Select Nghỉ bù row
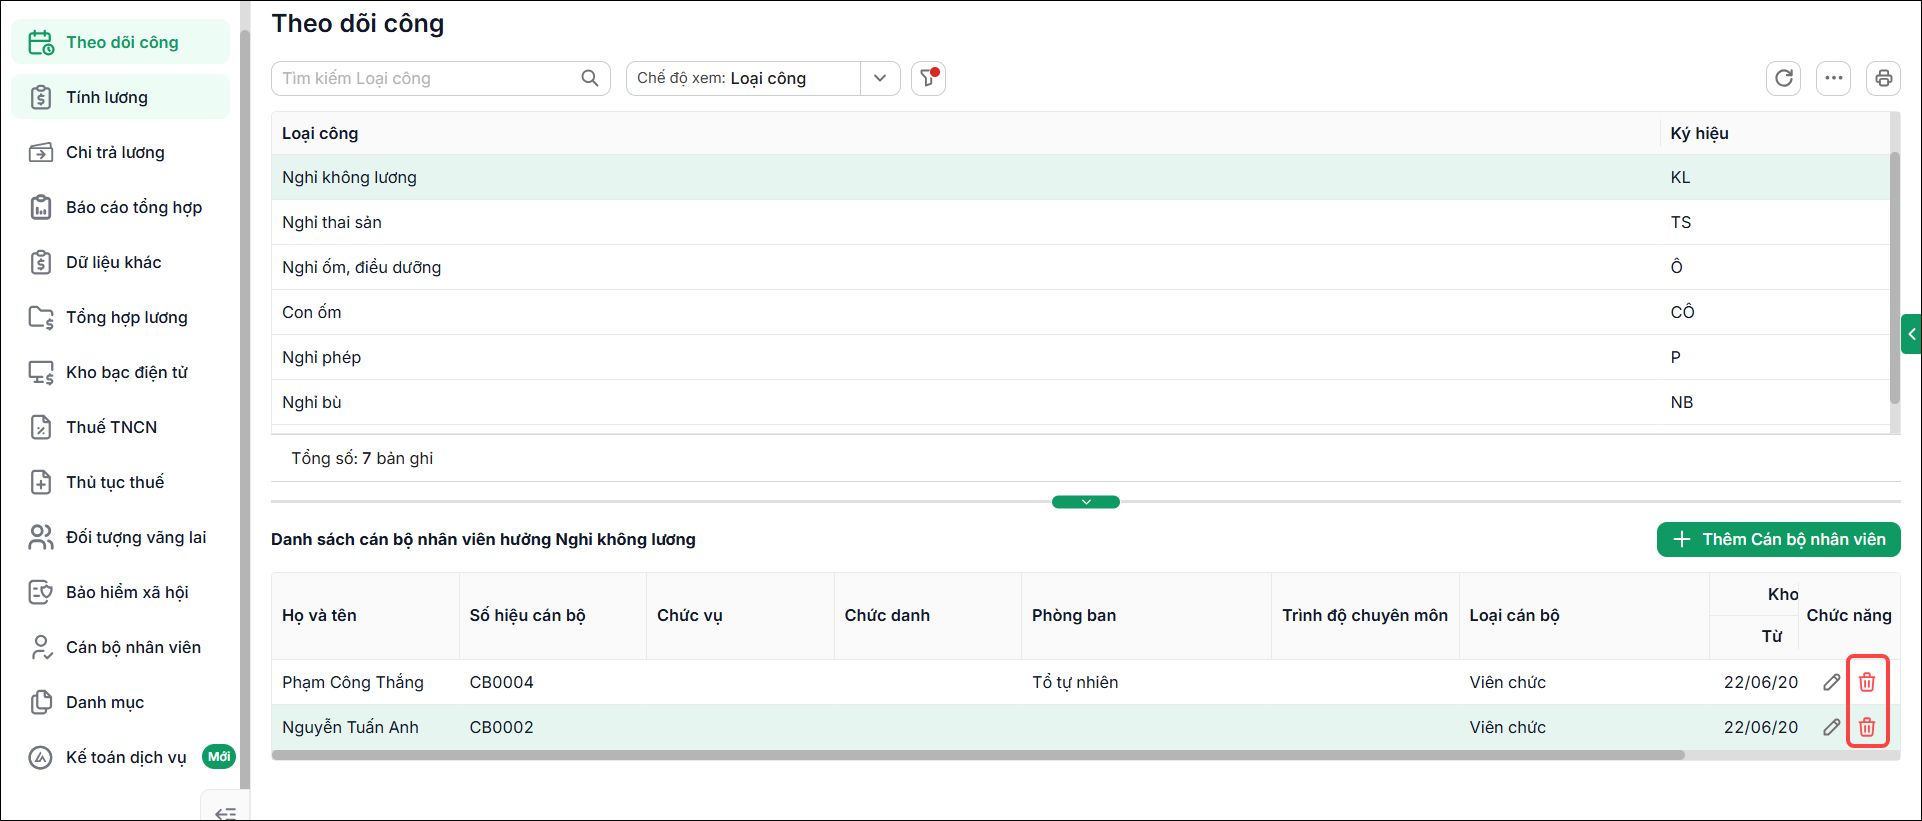Screen dimensions: 1922x821 (1080, 402)
